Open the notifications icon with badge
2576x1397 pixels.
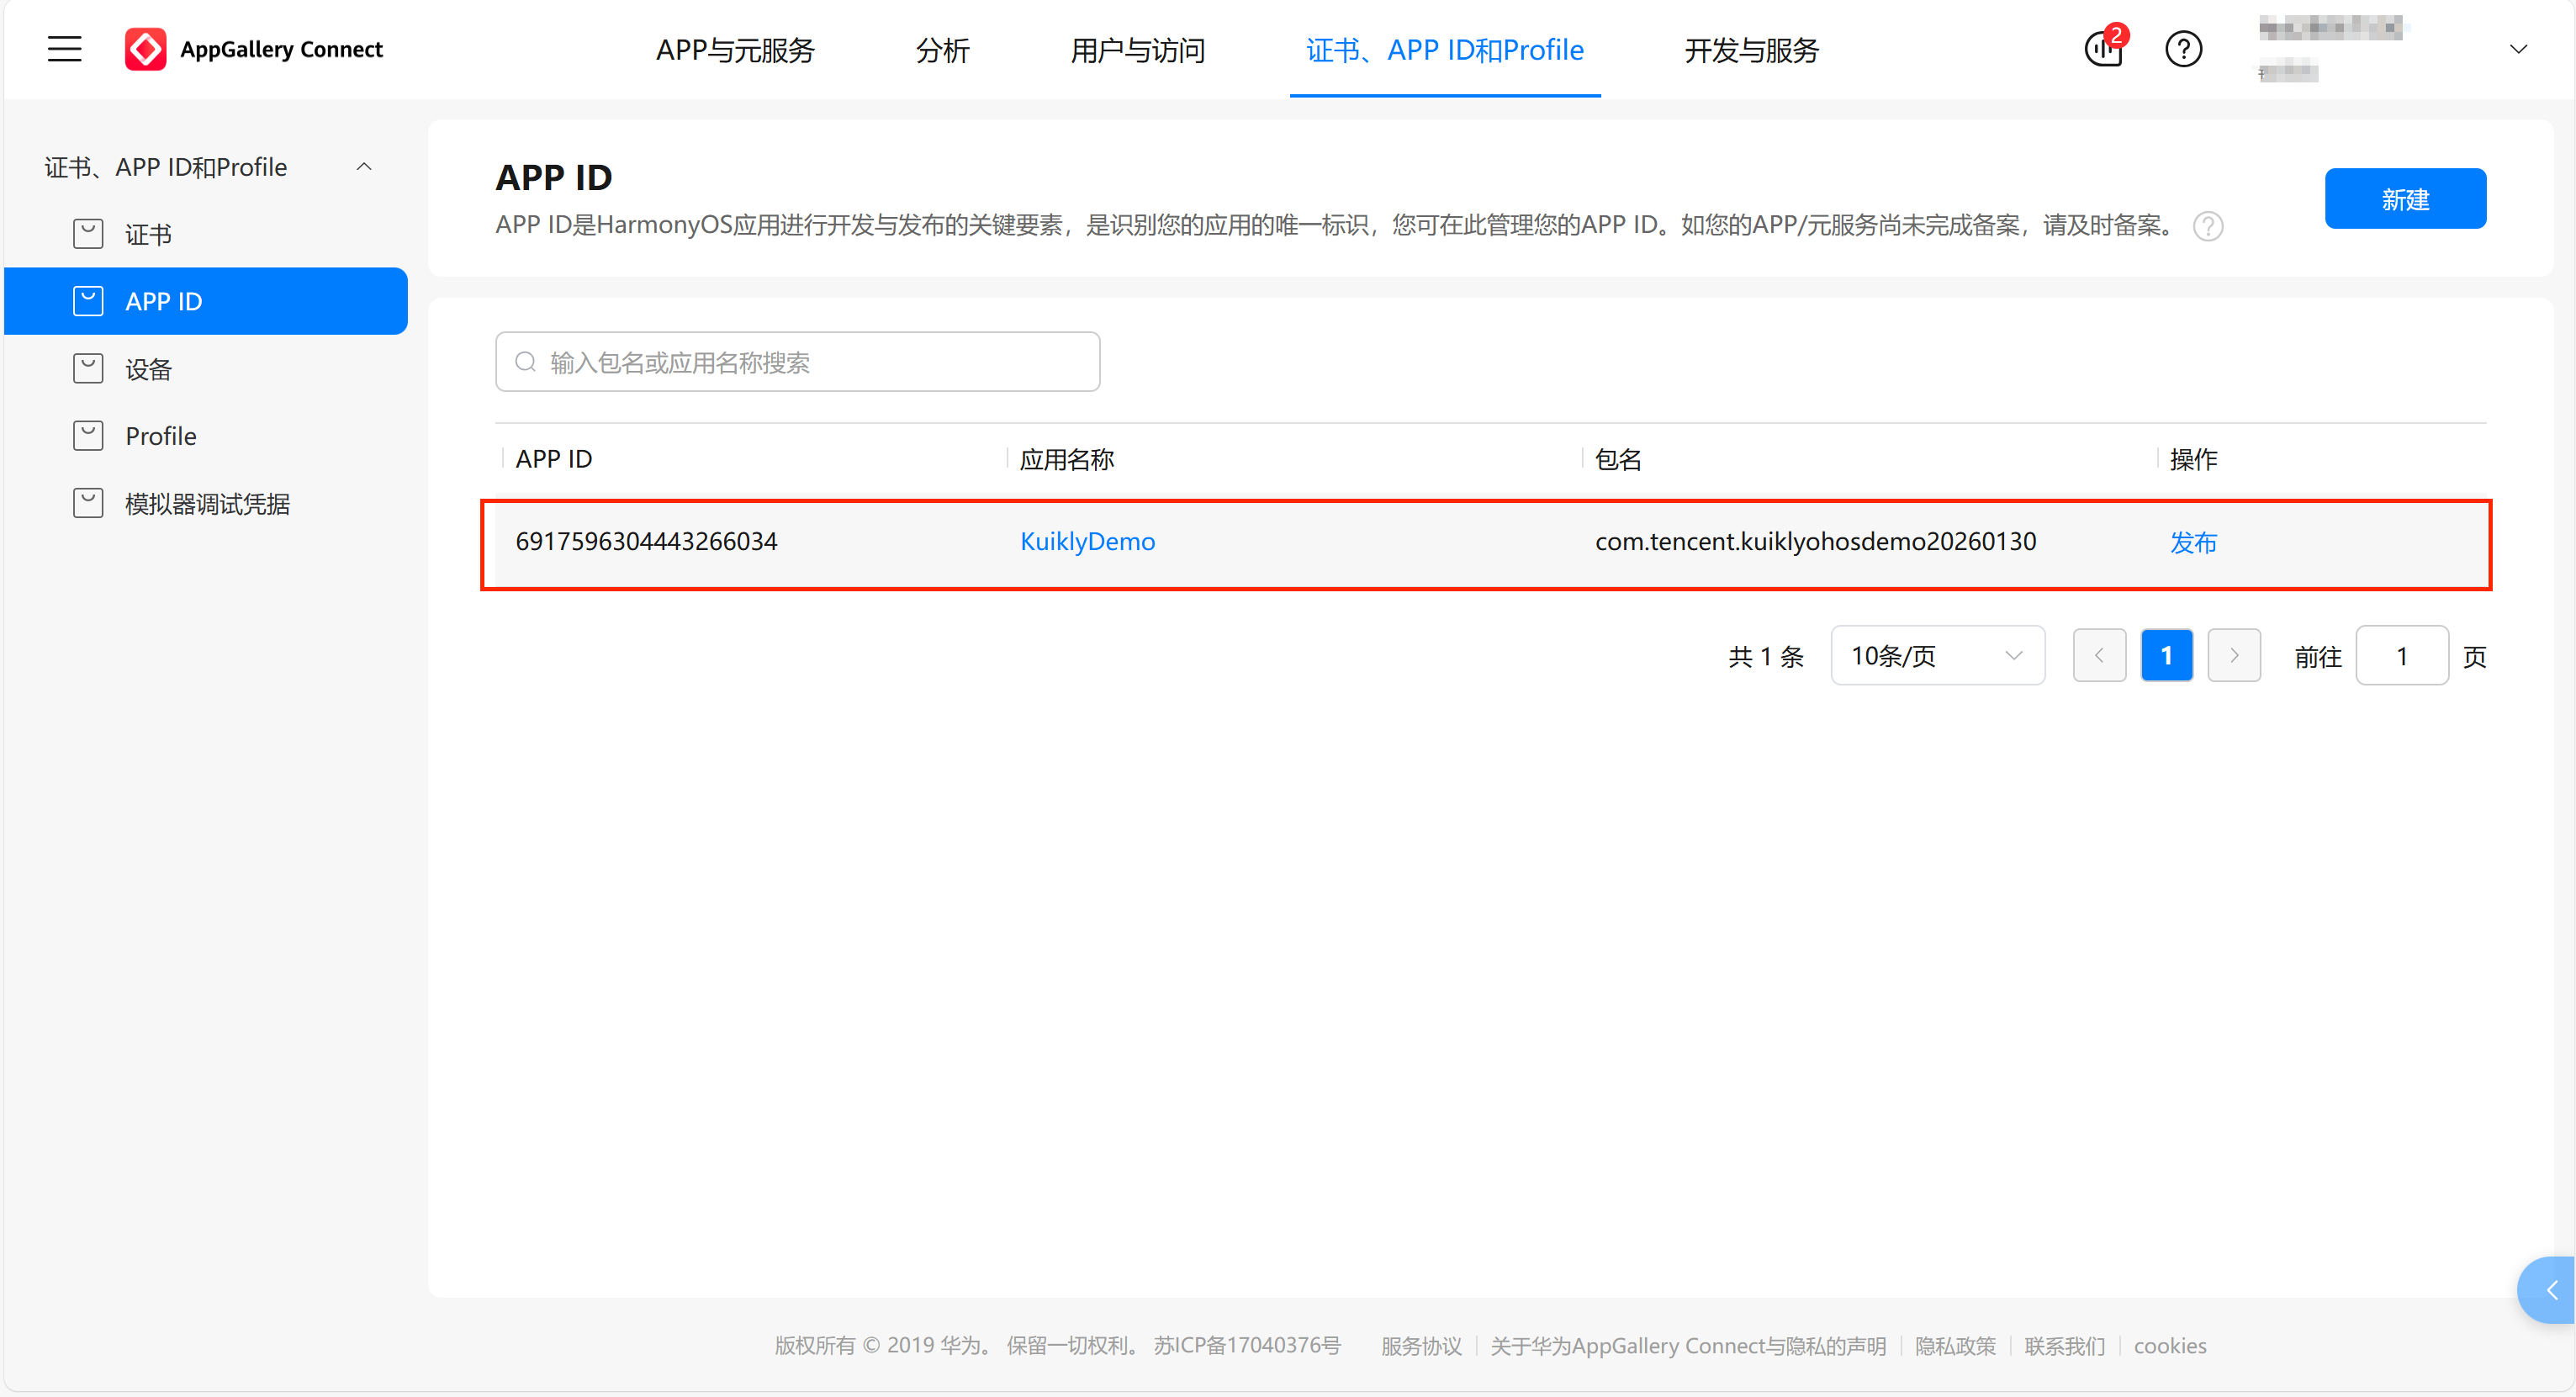[2104, 49]
